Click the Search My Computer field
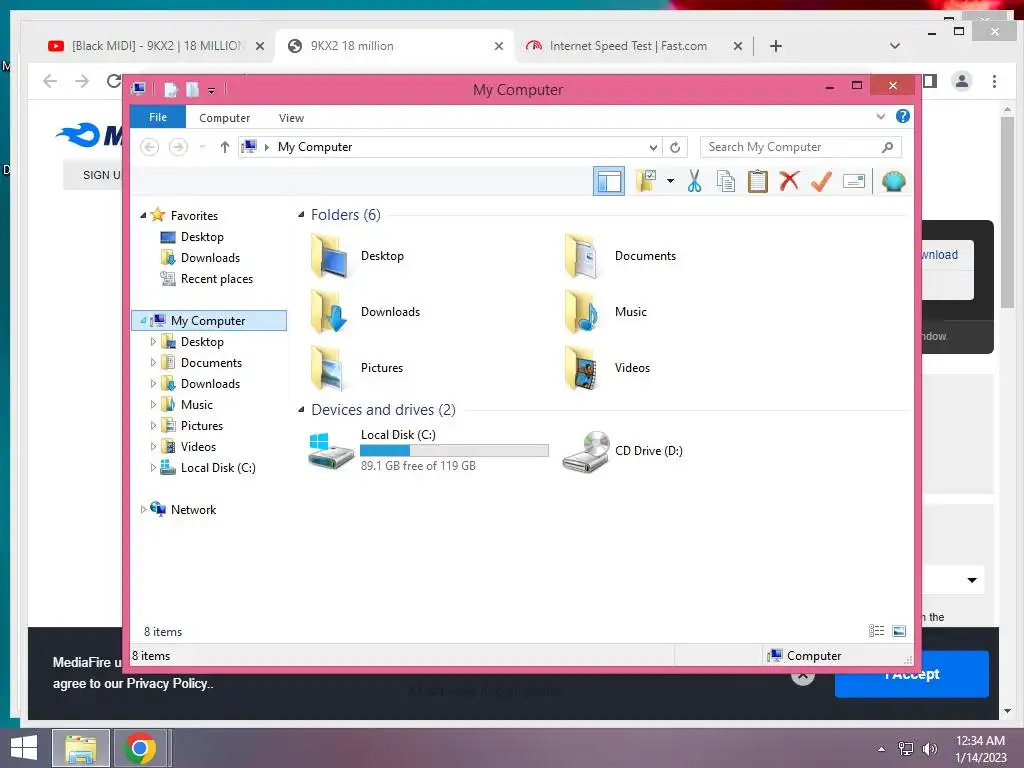This screenshot has width=1024, height=768. pos(801,147)
